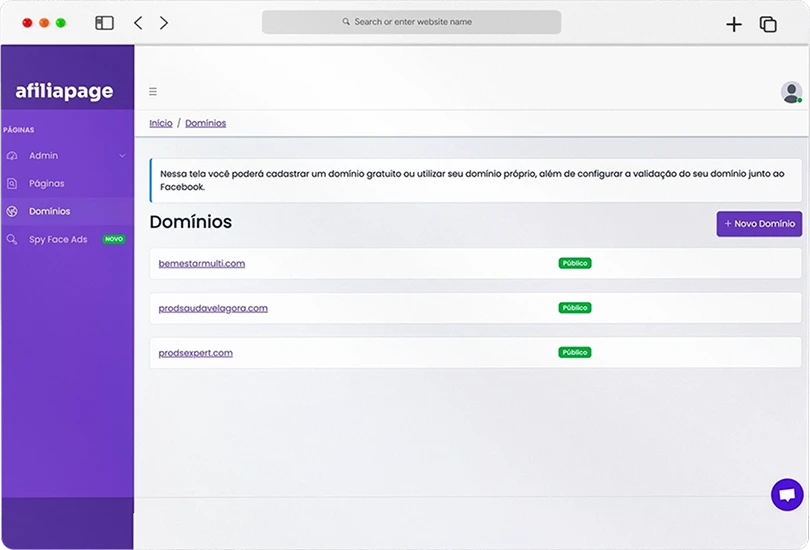Go back in browser history
The height and width of the screenshot is (550, 810).
coord(138,23)
